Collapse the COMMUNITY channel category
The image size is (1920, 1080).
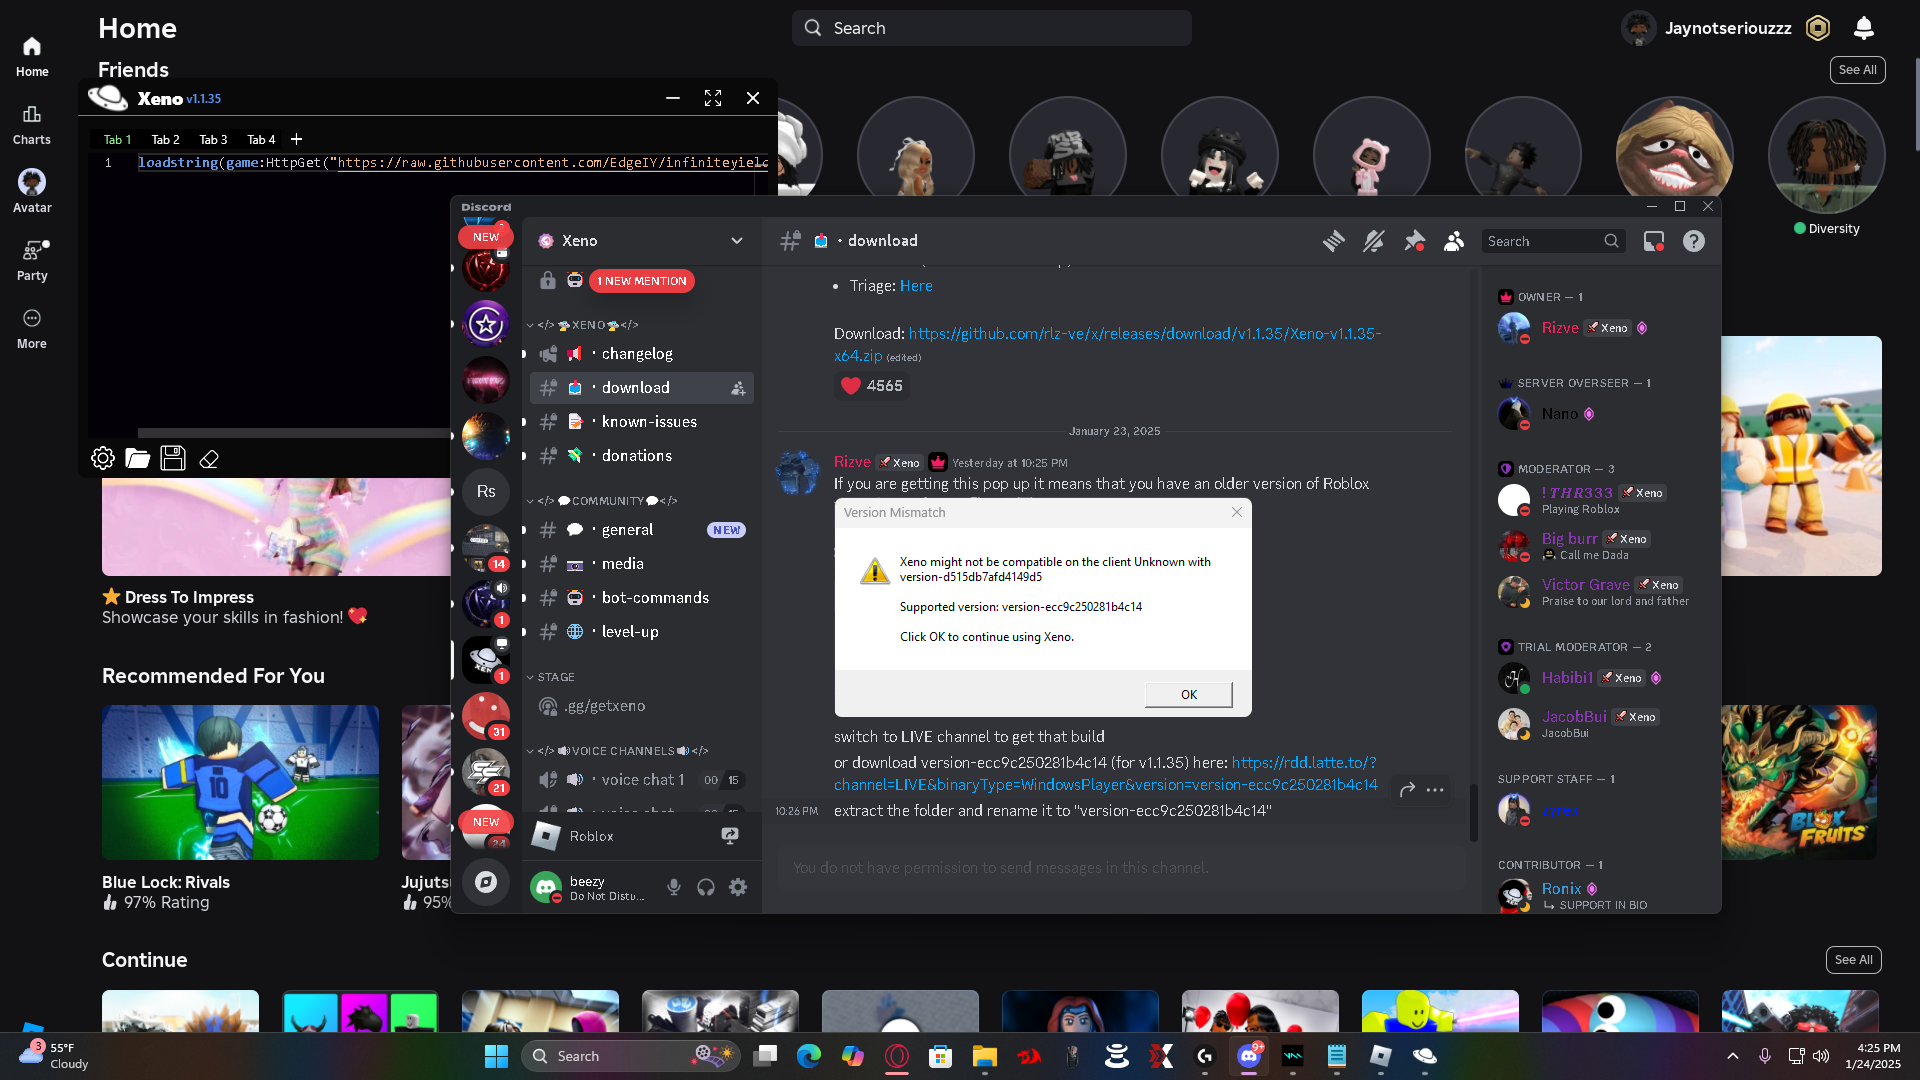(608, 501)
